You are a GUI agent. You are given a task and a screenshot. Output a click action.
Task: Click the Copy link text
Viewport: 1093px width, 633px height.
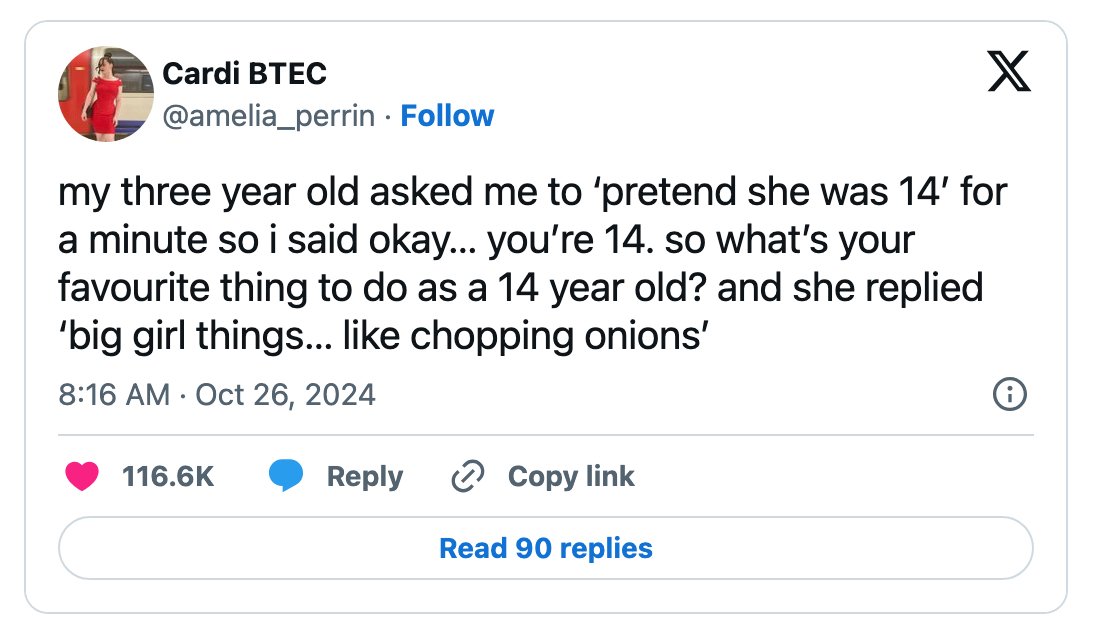(x=571, y=477)
